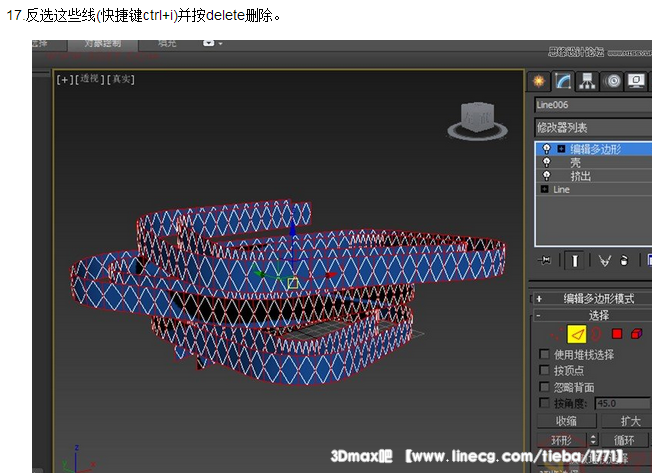Open the 修改器列表 dropdown
The width and height of the screenshot is (652, 473).
(x=593, y=127)
